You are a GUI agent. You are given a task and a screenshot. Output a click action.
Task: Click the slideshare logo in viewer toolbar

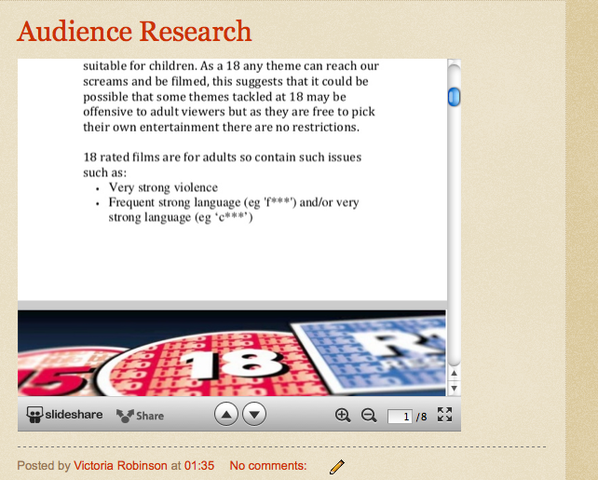64,414
